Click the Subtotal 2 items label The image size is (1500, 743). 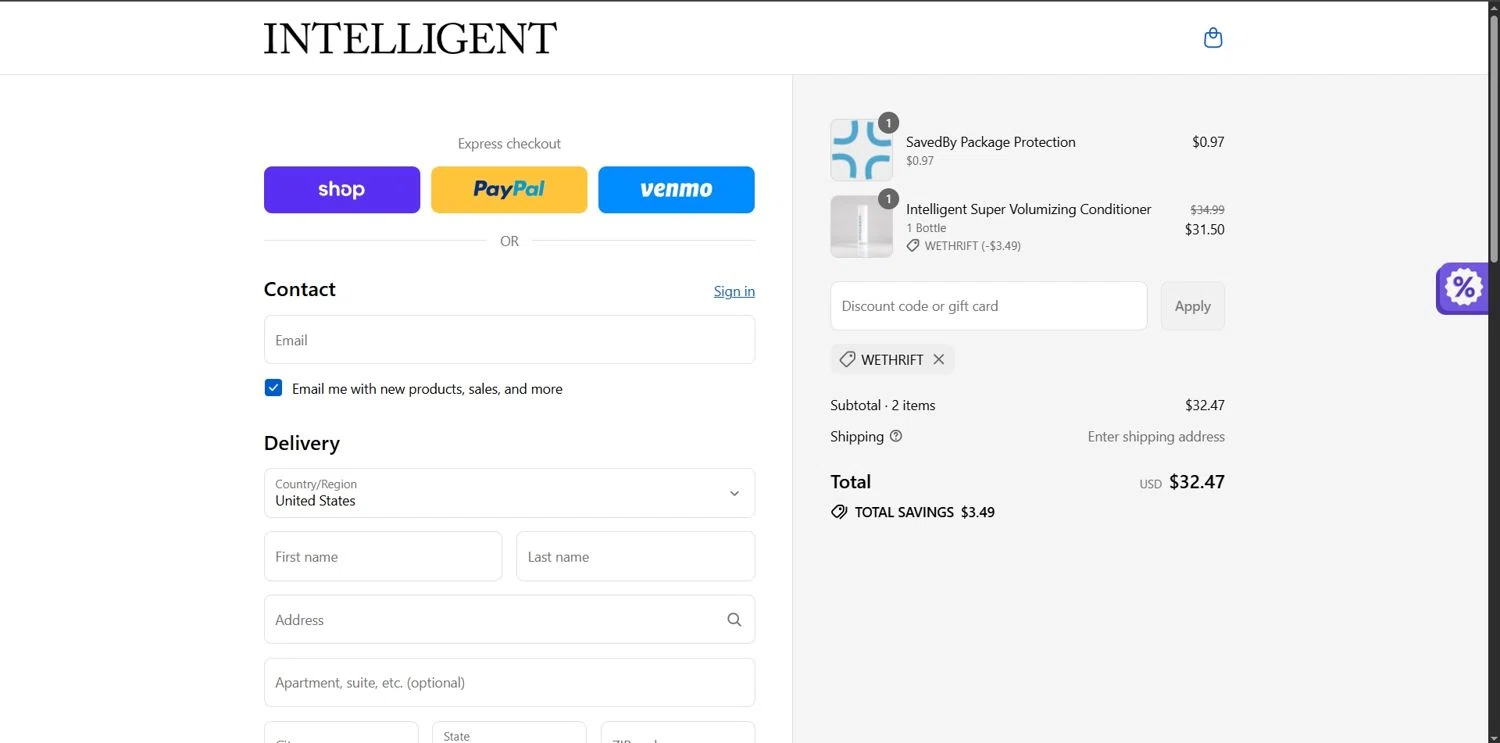882,405
